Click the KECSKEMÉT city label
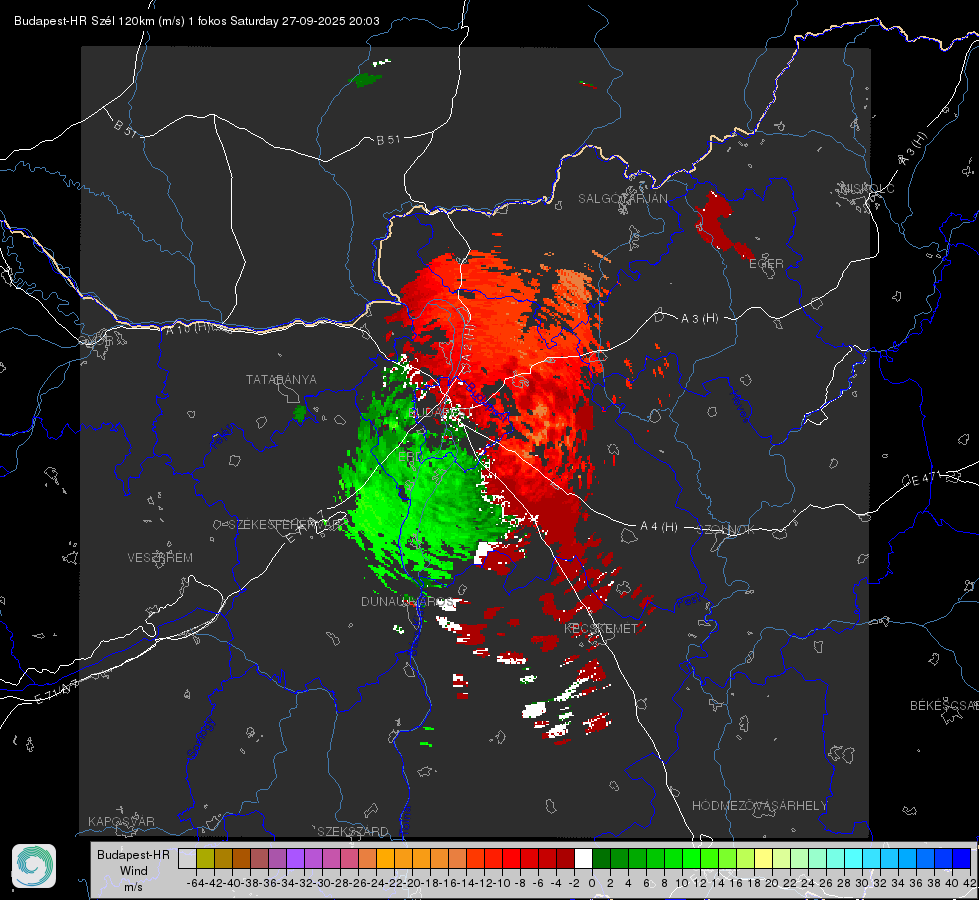979x900 pixels. click(601, 629)
